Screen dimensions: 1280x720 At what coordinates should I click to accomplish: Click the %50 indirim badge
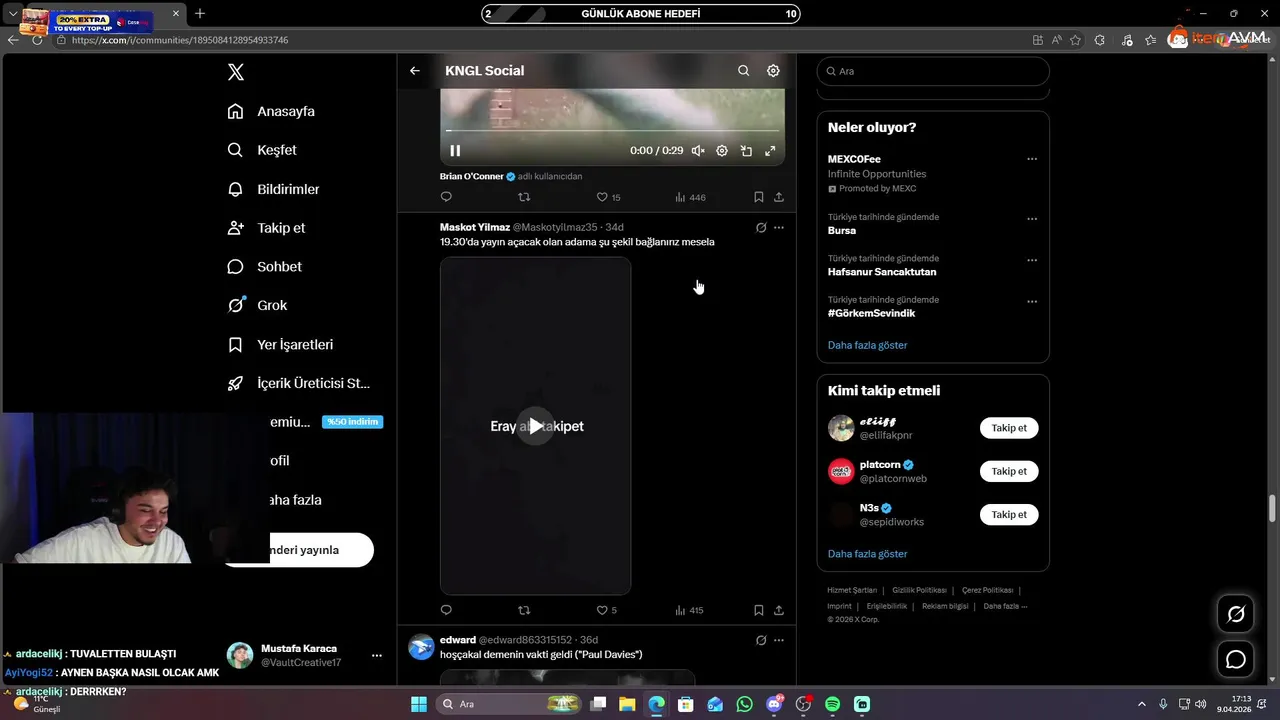point(352,422)
